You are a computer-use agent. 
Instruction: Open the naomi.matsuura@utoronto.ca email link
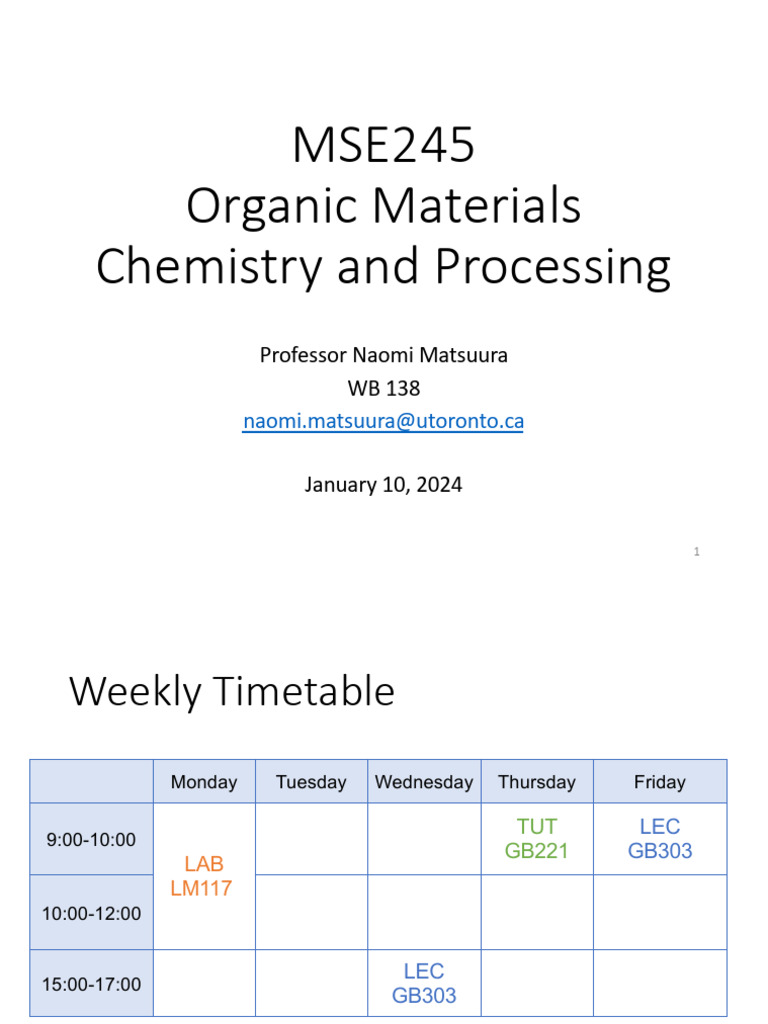click(x=384, y=421)
